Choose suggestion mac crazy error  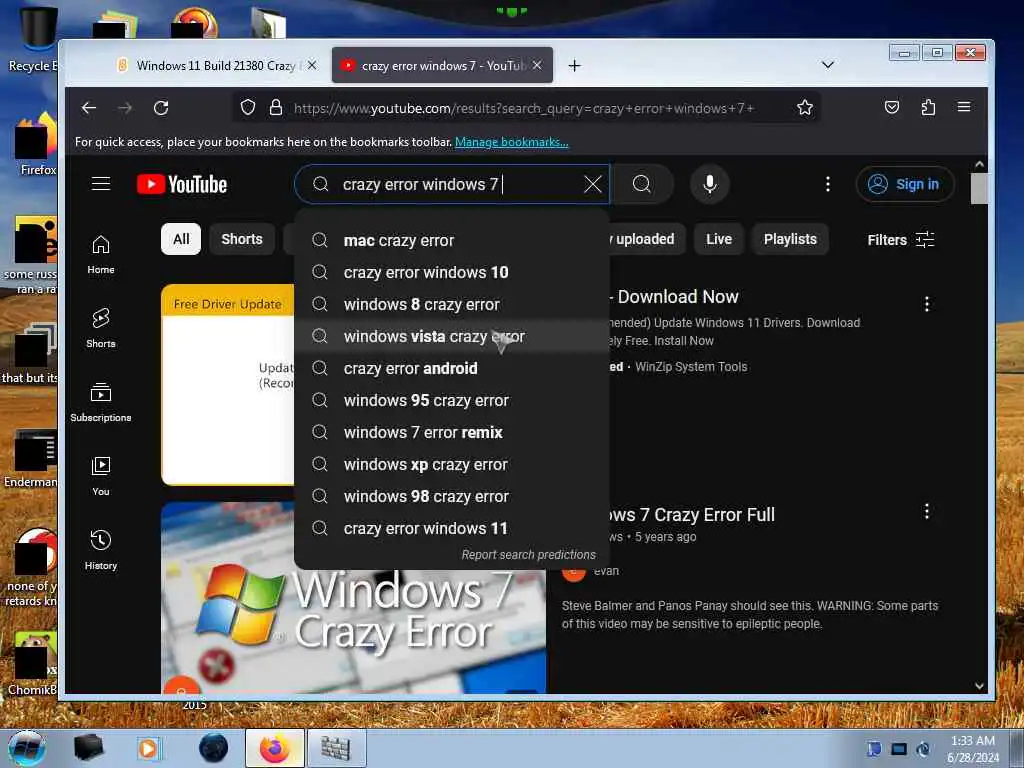[452, 240]
